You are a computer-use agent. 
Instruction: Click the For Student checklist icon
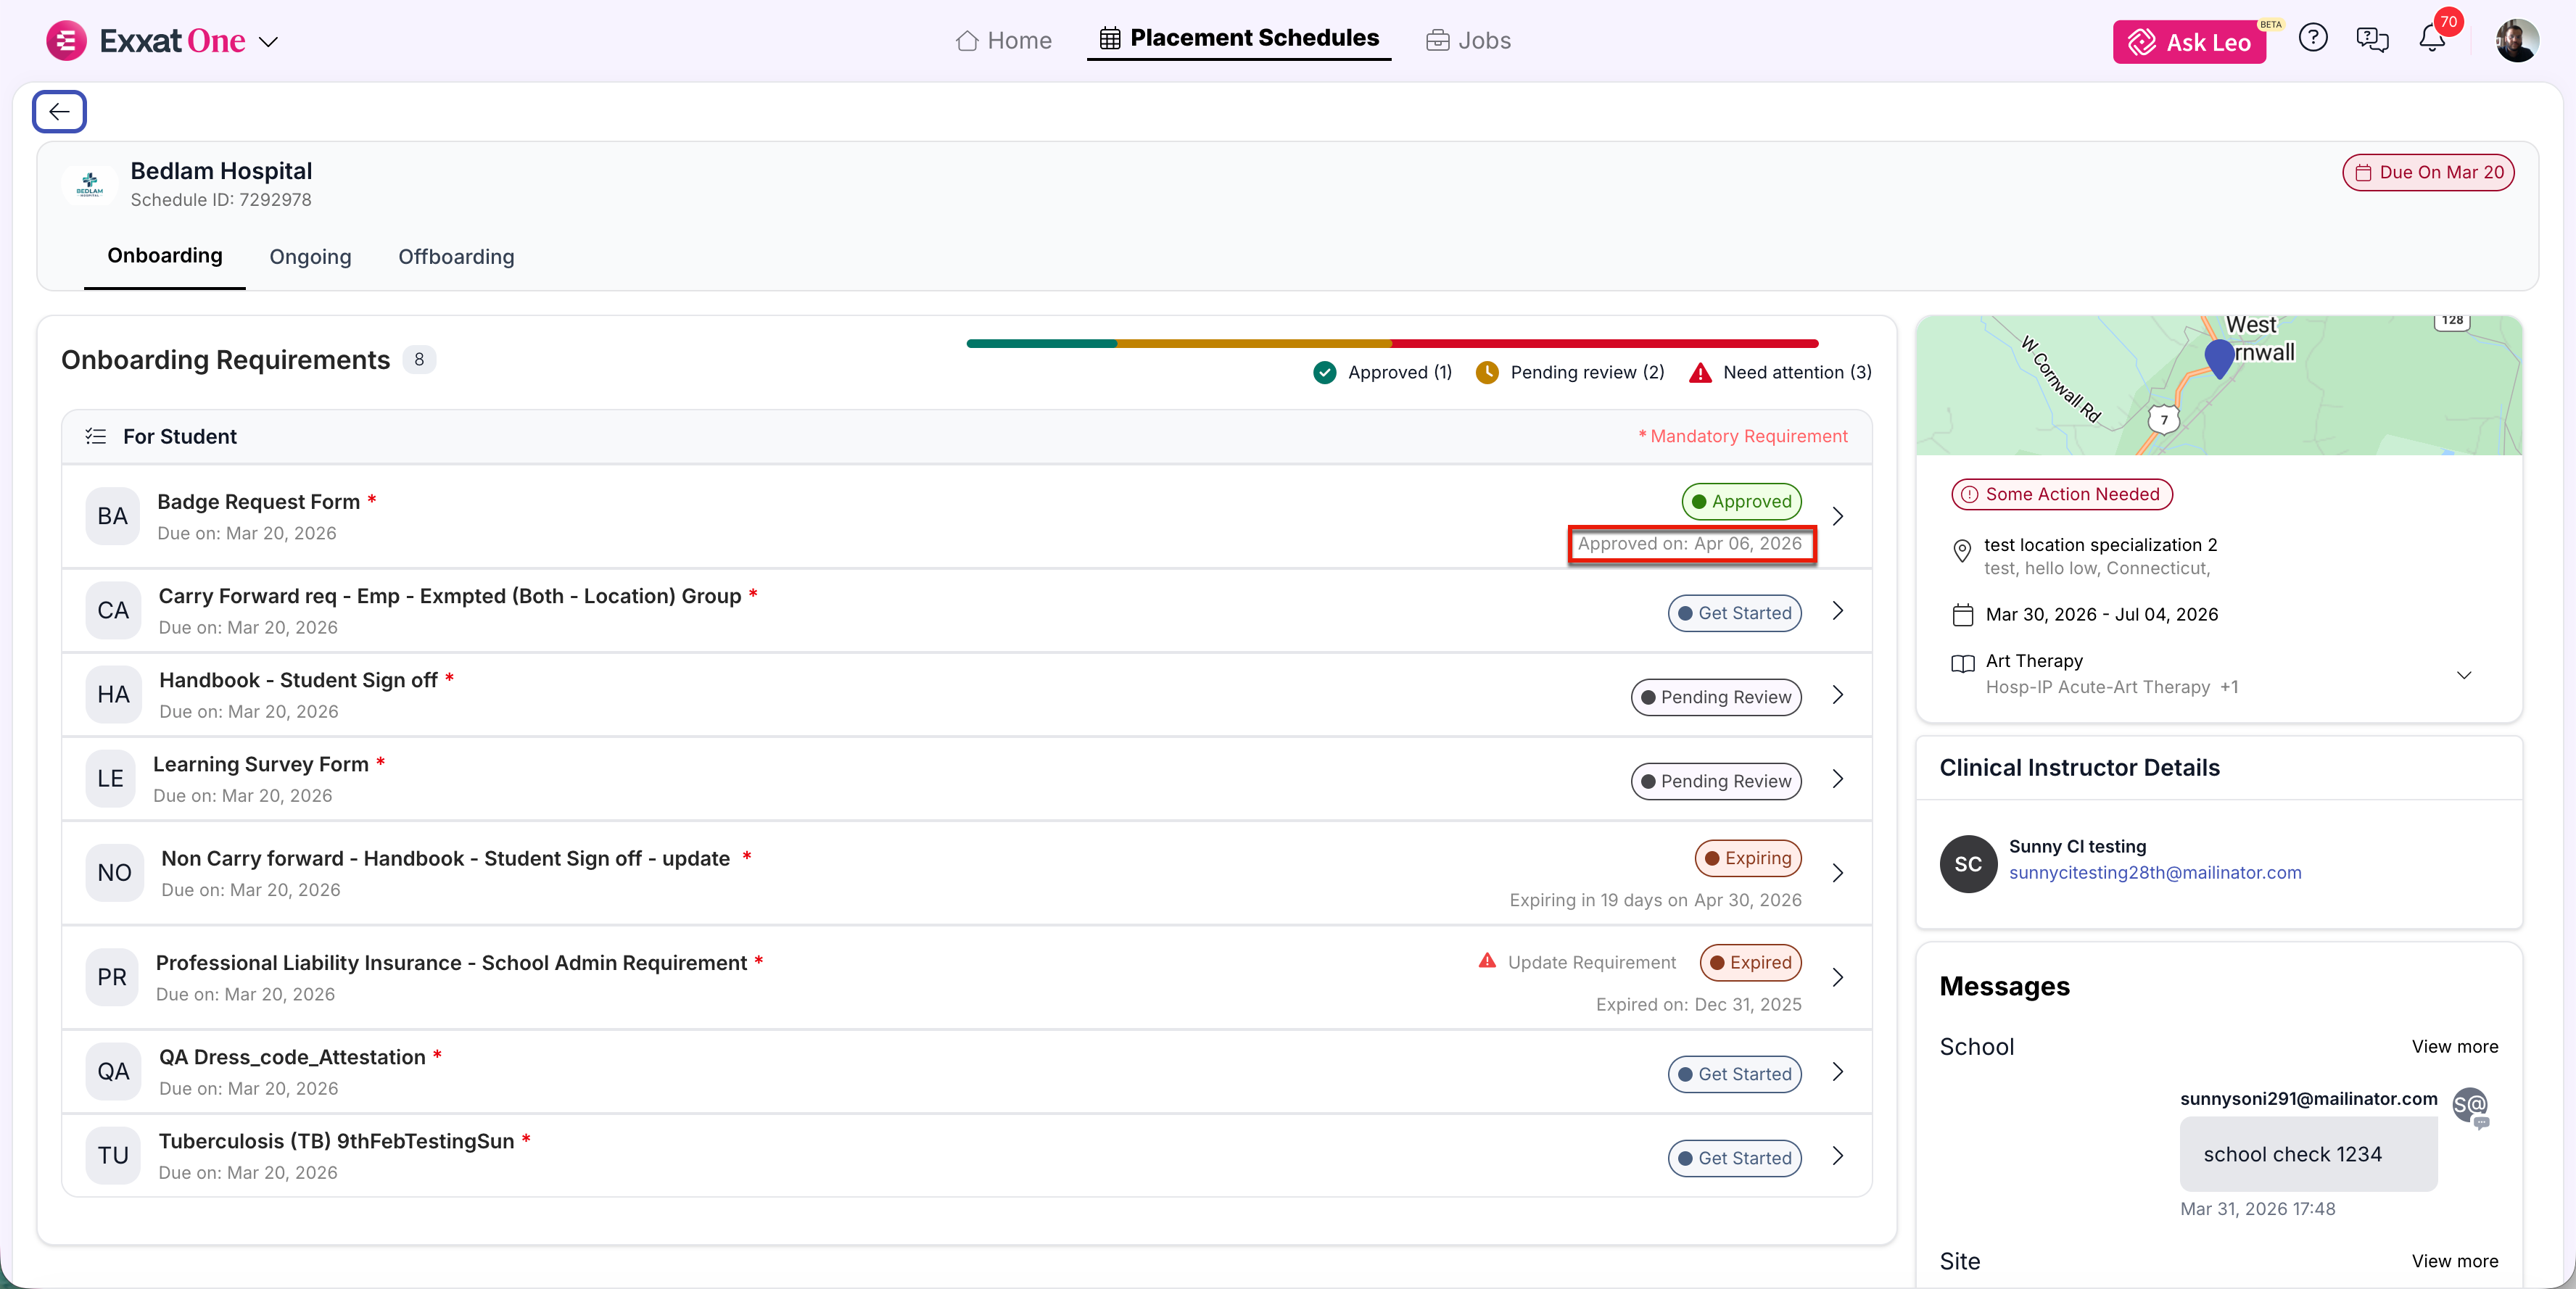coord(96,436)
